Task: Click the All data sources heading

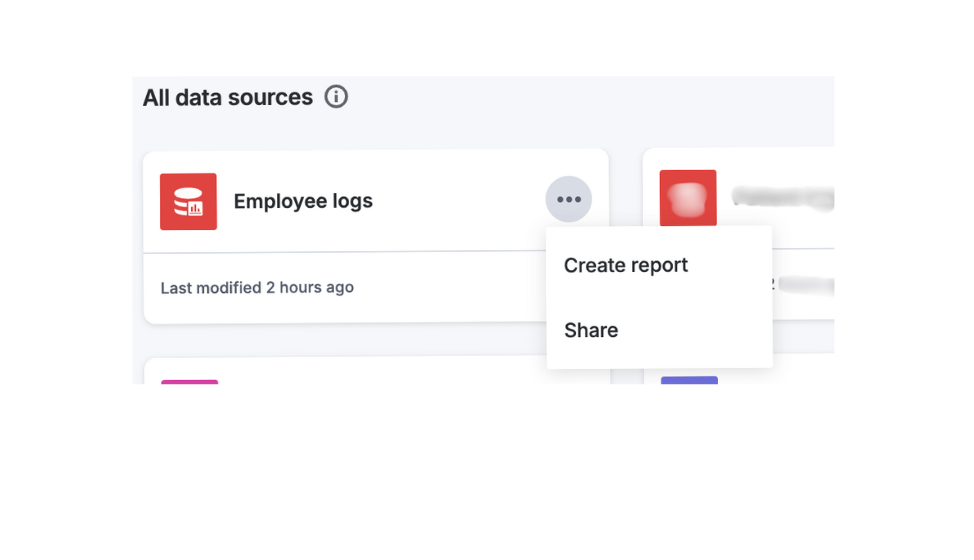Action: click(x=228, y=97)
